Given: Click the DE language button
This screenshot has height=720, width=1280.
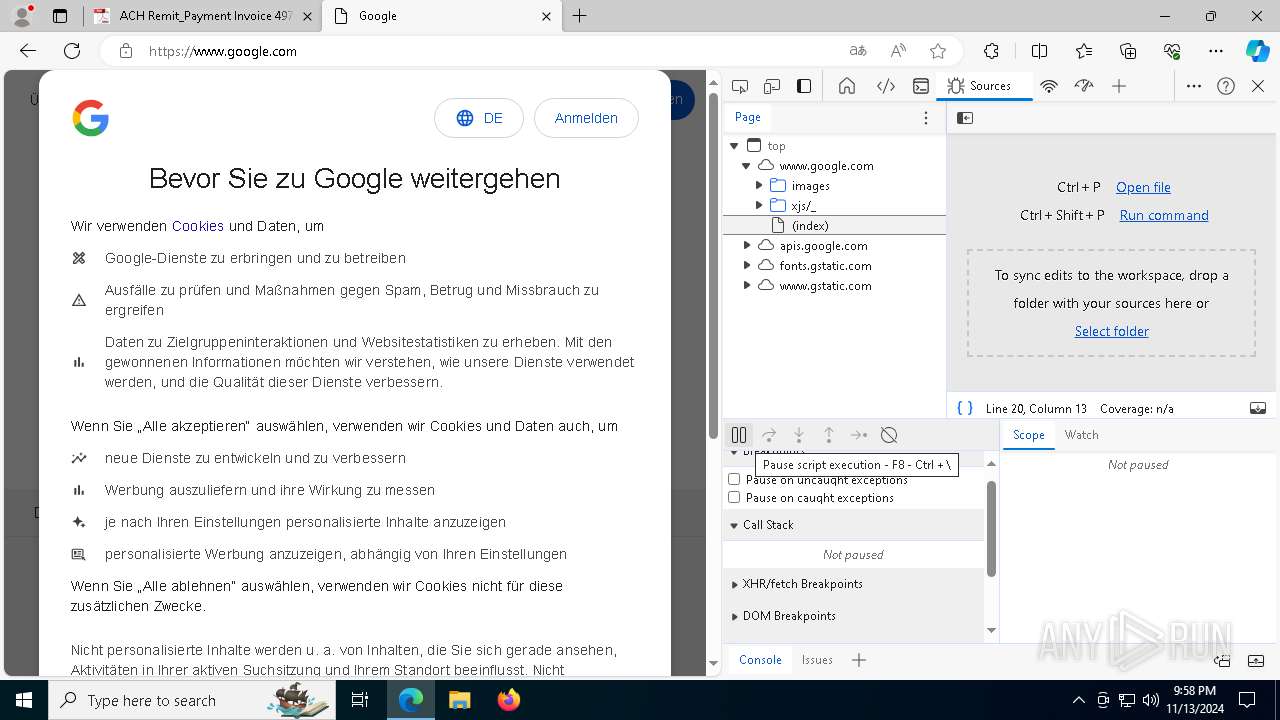Looking at the screenshot, I should (479, 118).
